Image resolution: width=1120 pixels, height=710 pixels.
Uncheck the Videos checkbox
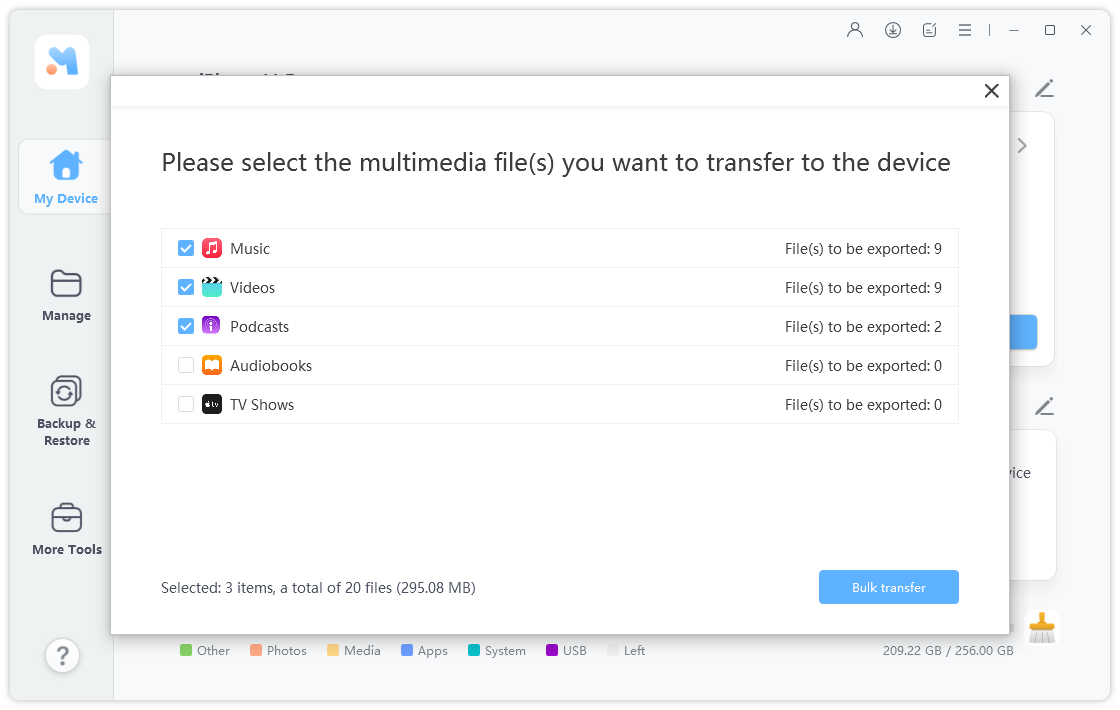pos(186,287)
